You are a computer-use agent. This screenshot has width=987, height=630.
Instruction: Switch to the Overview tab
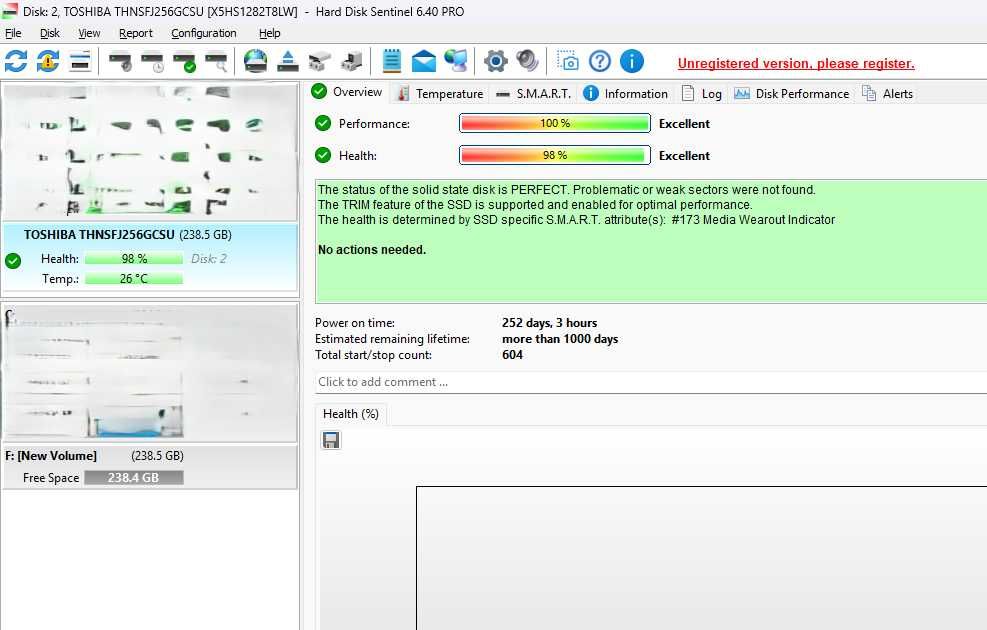pos(347,92)
